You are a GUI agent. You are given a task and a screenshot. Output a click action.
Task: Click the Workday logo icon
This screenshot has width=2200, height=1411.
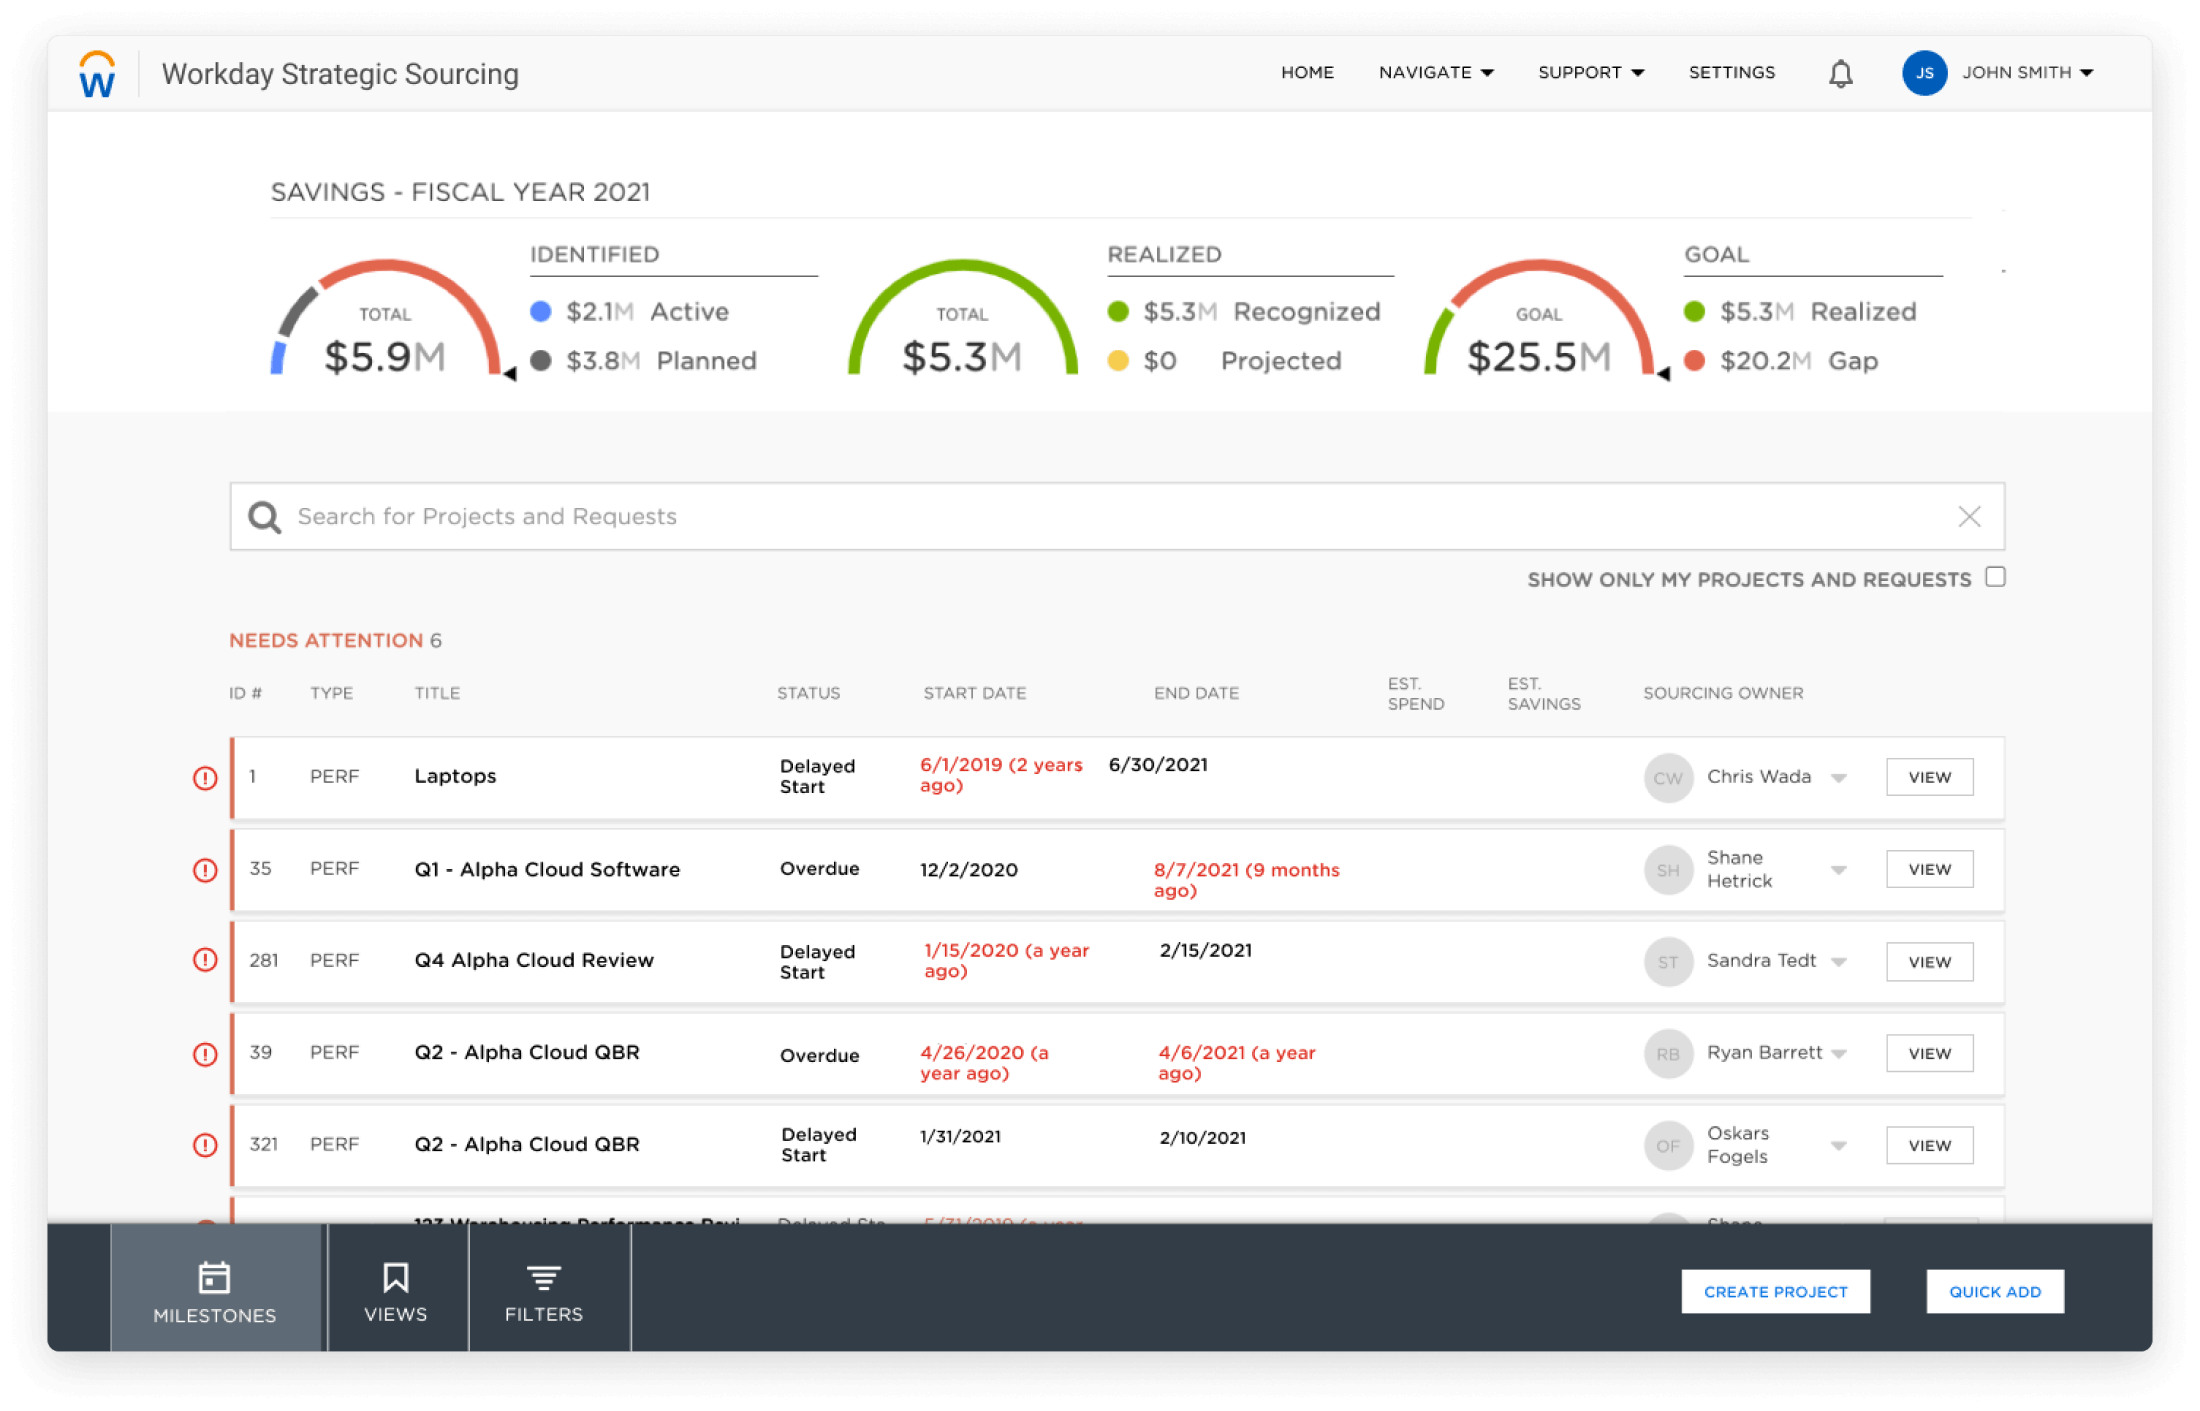point(95,73)
